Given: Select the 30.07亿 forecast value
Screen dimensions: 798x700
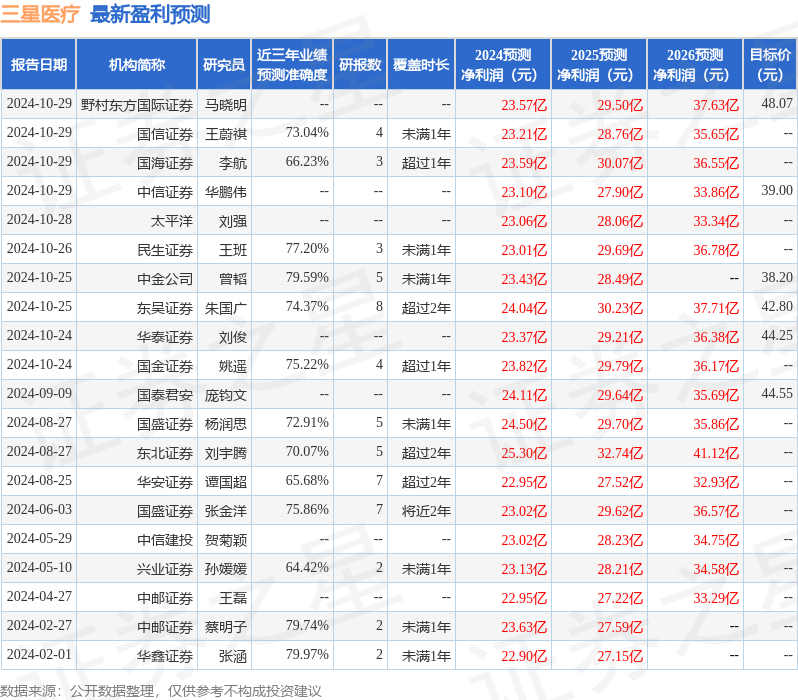Looking at the screenshot, I should [620, 163].
